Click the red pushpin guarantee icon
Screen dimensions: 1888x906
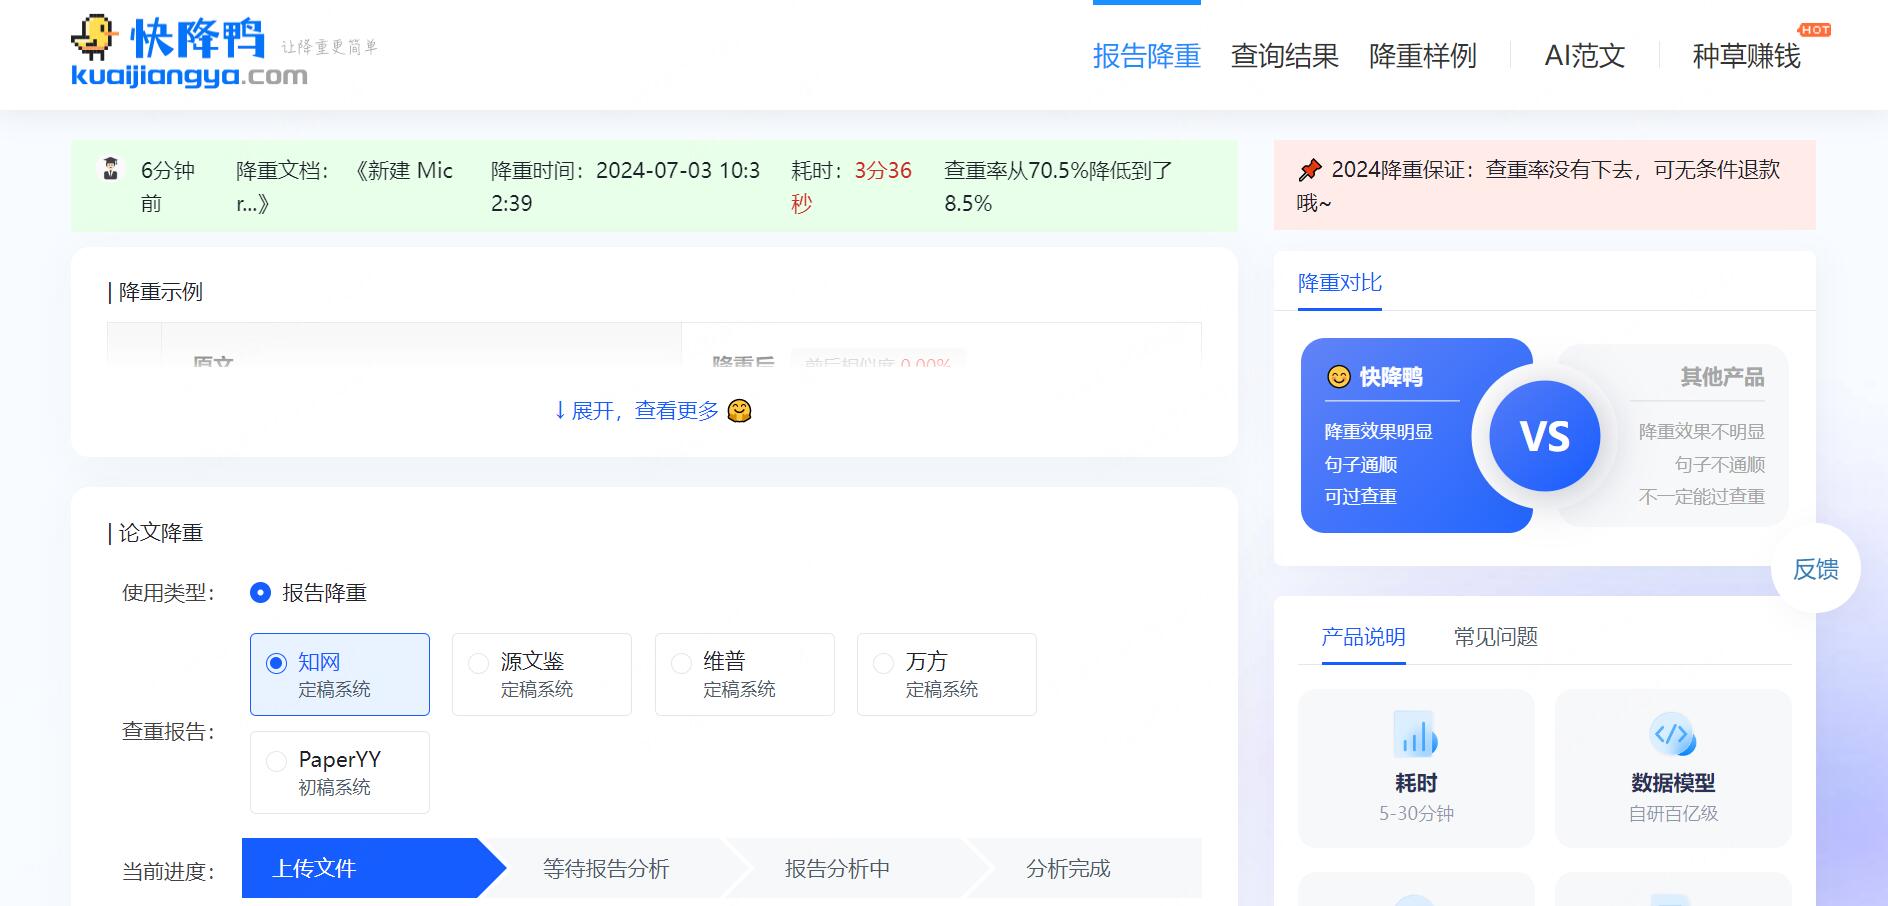point(1309,170)
